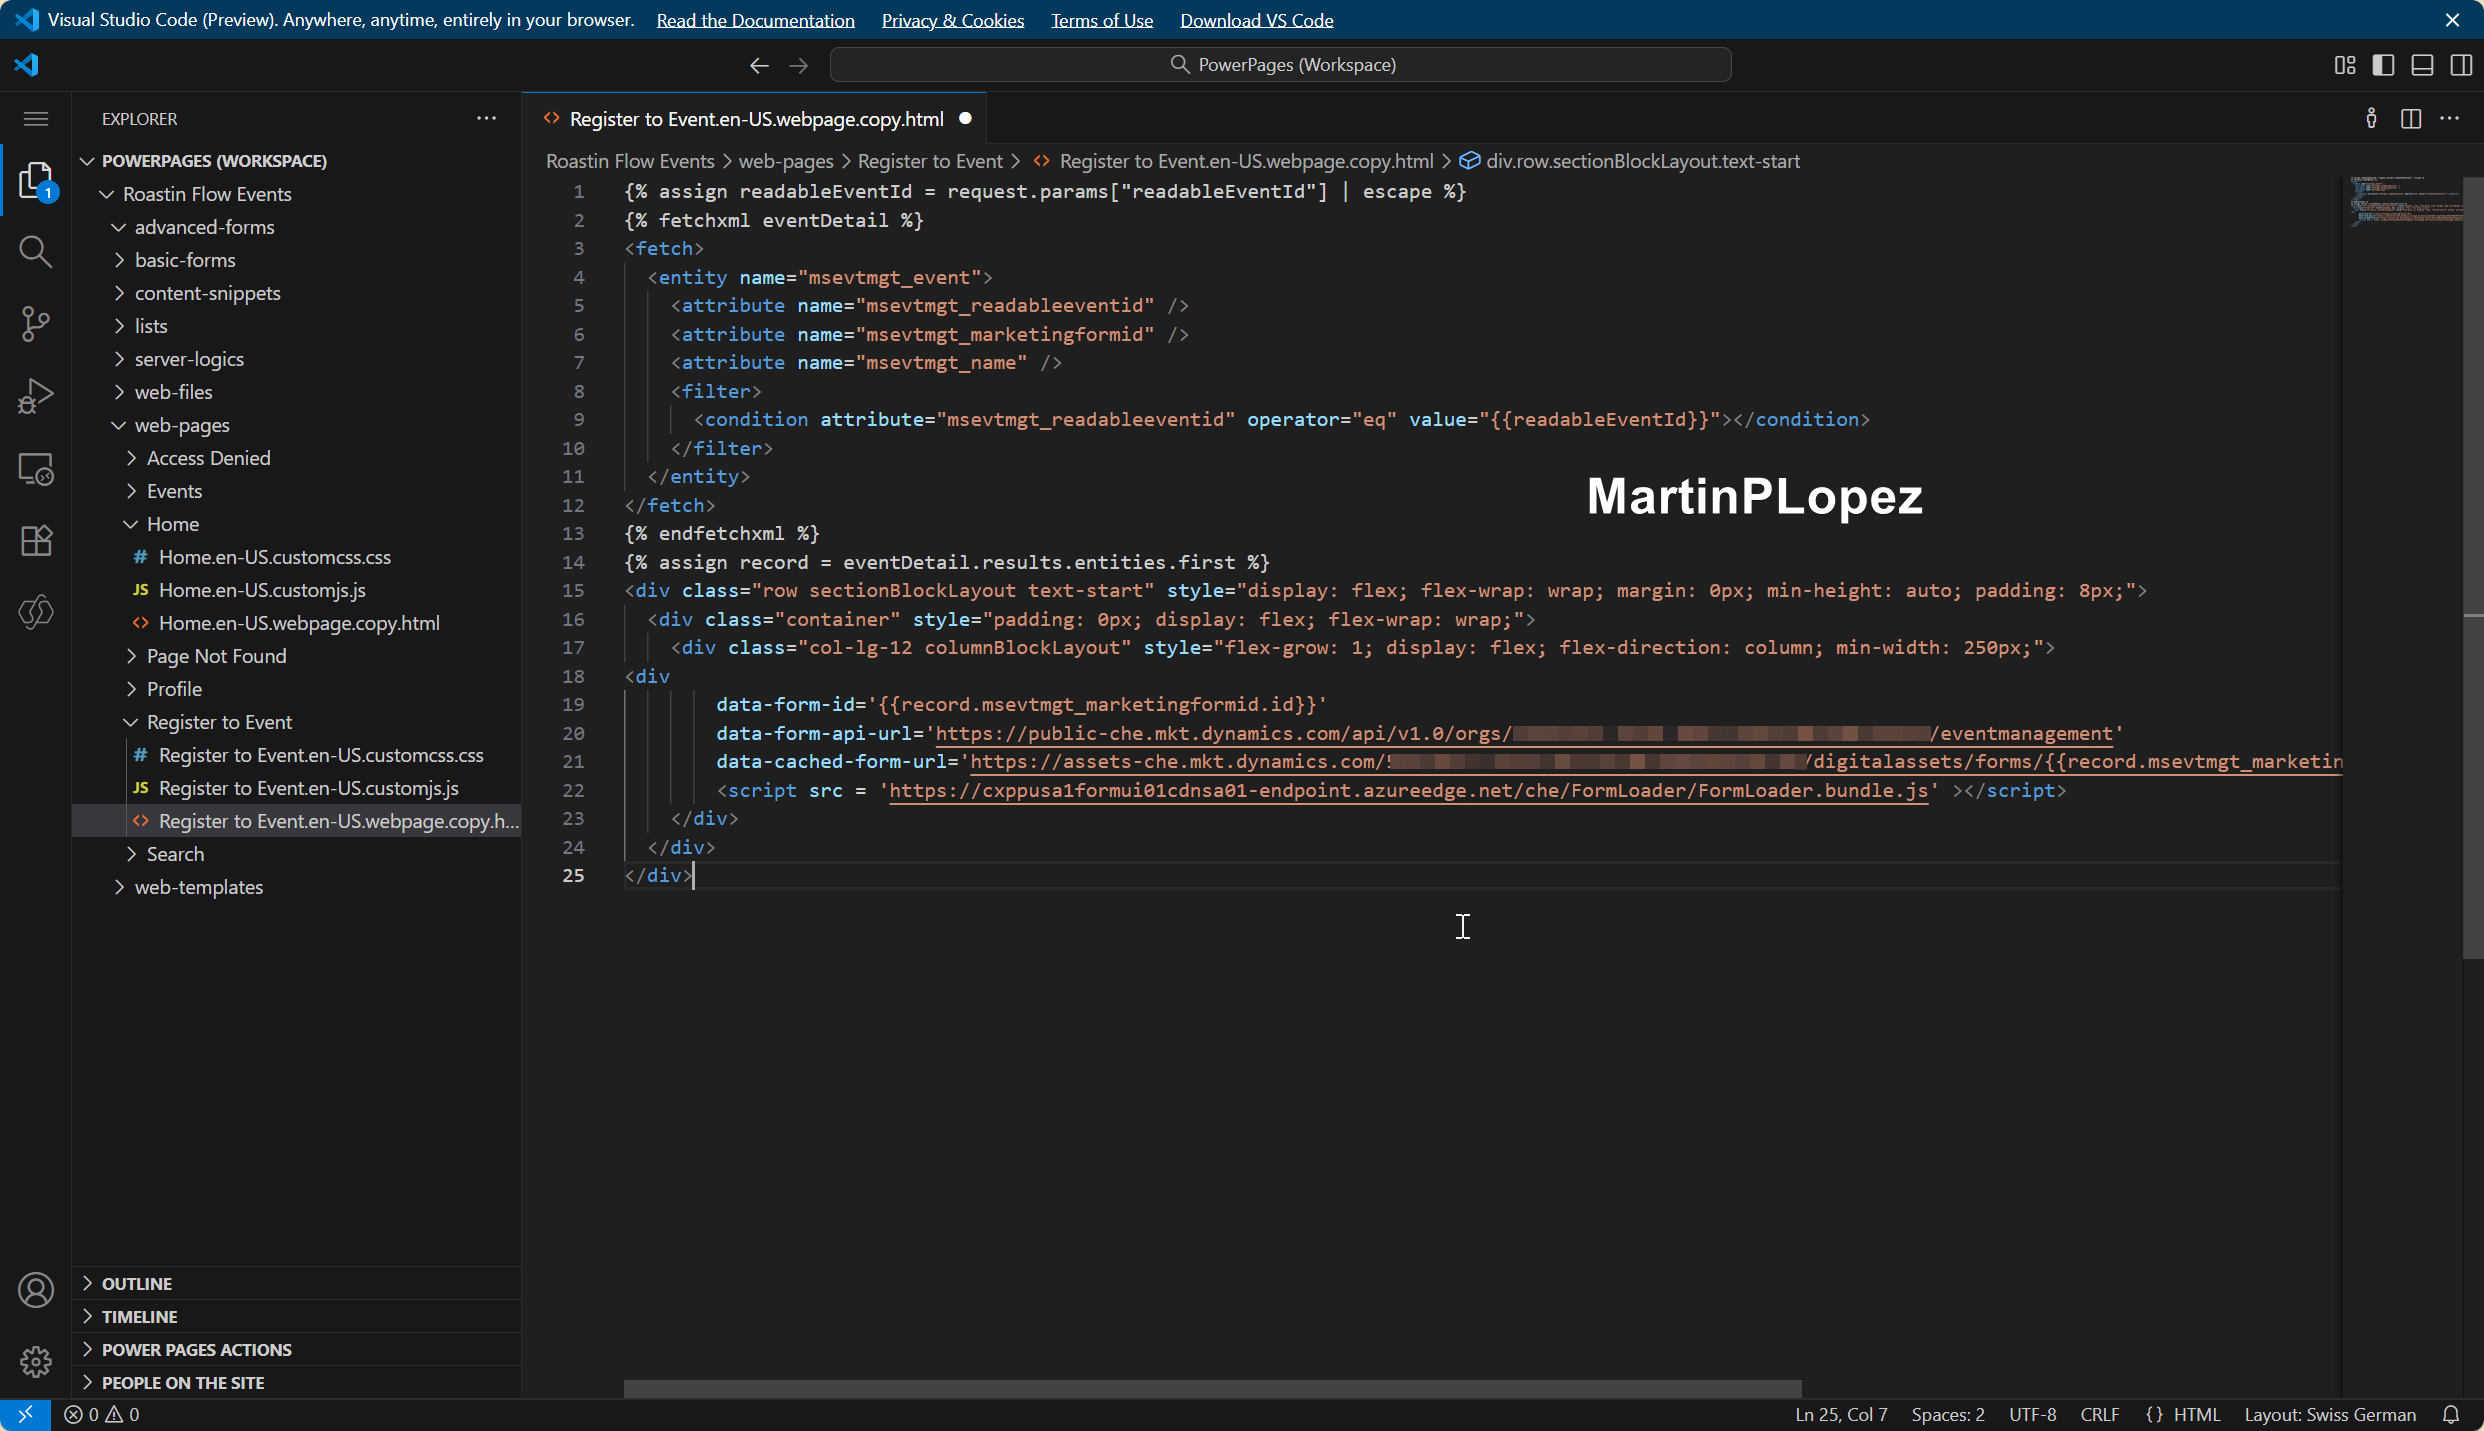Open the Manage gear icon
This screenshot has width=2484, height=1431.
[35, 1361]
